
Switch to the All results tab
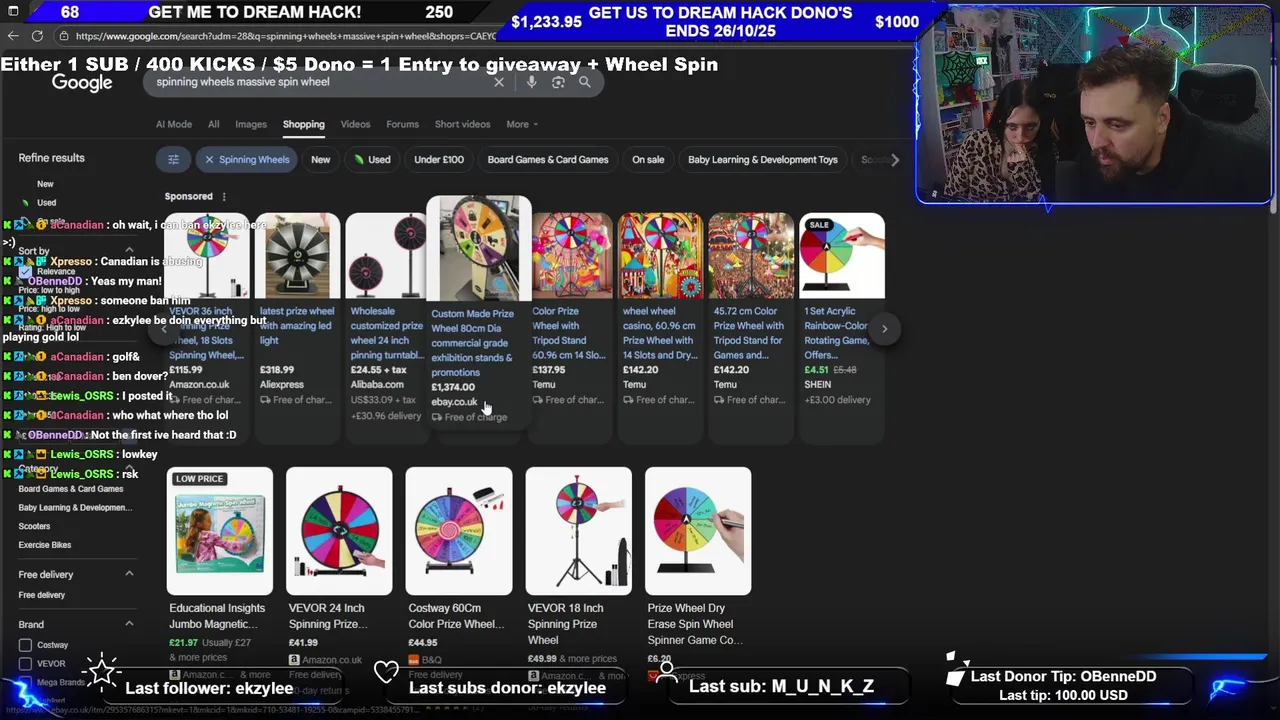click(x=213, y=124)
